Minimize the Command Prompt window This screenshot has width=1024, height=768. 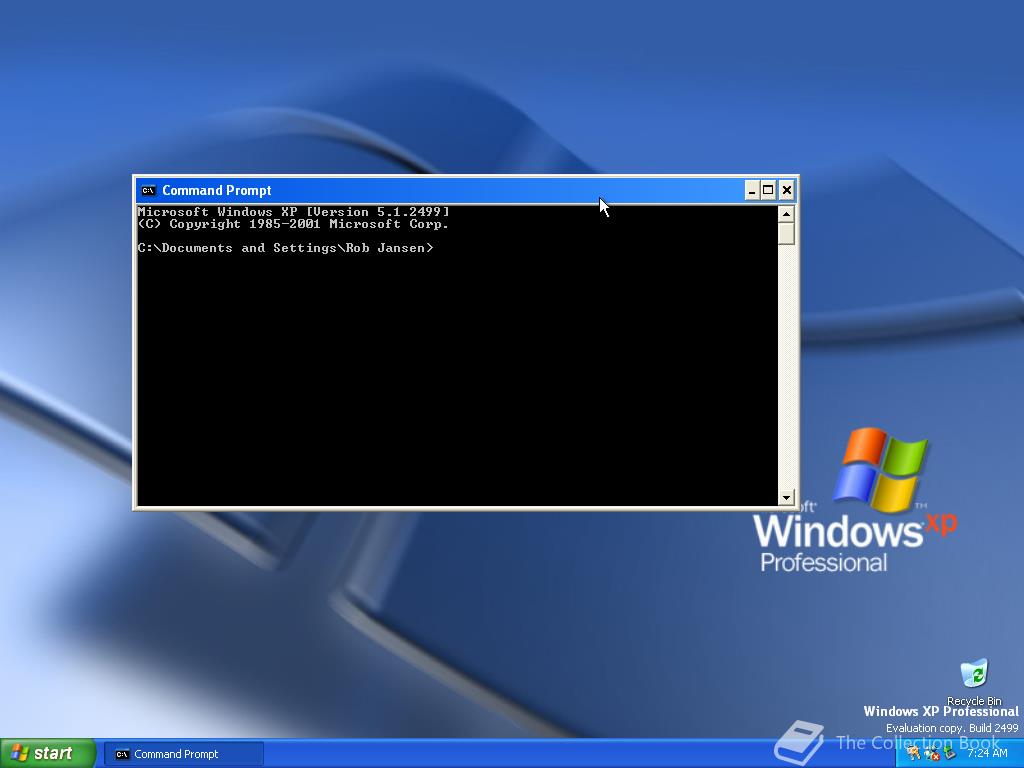coord(752,190)
